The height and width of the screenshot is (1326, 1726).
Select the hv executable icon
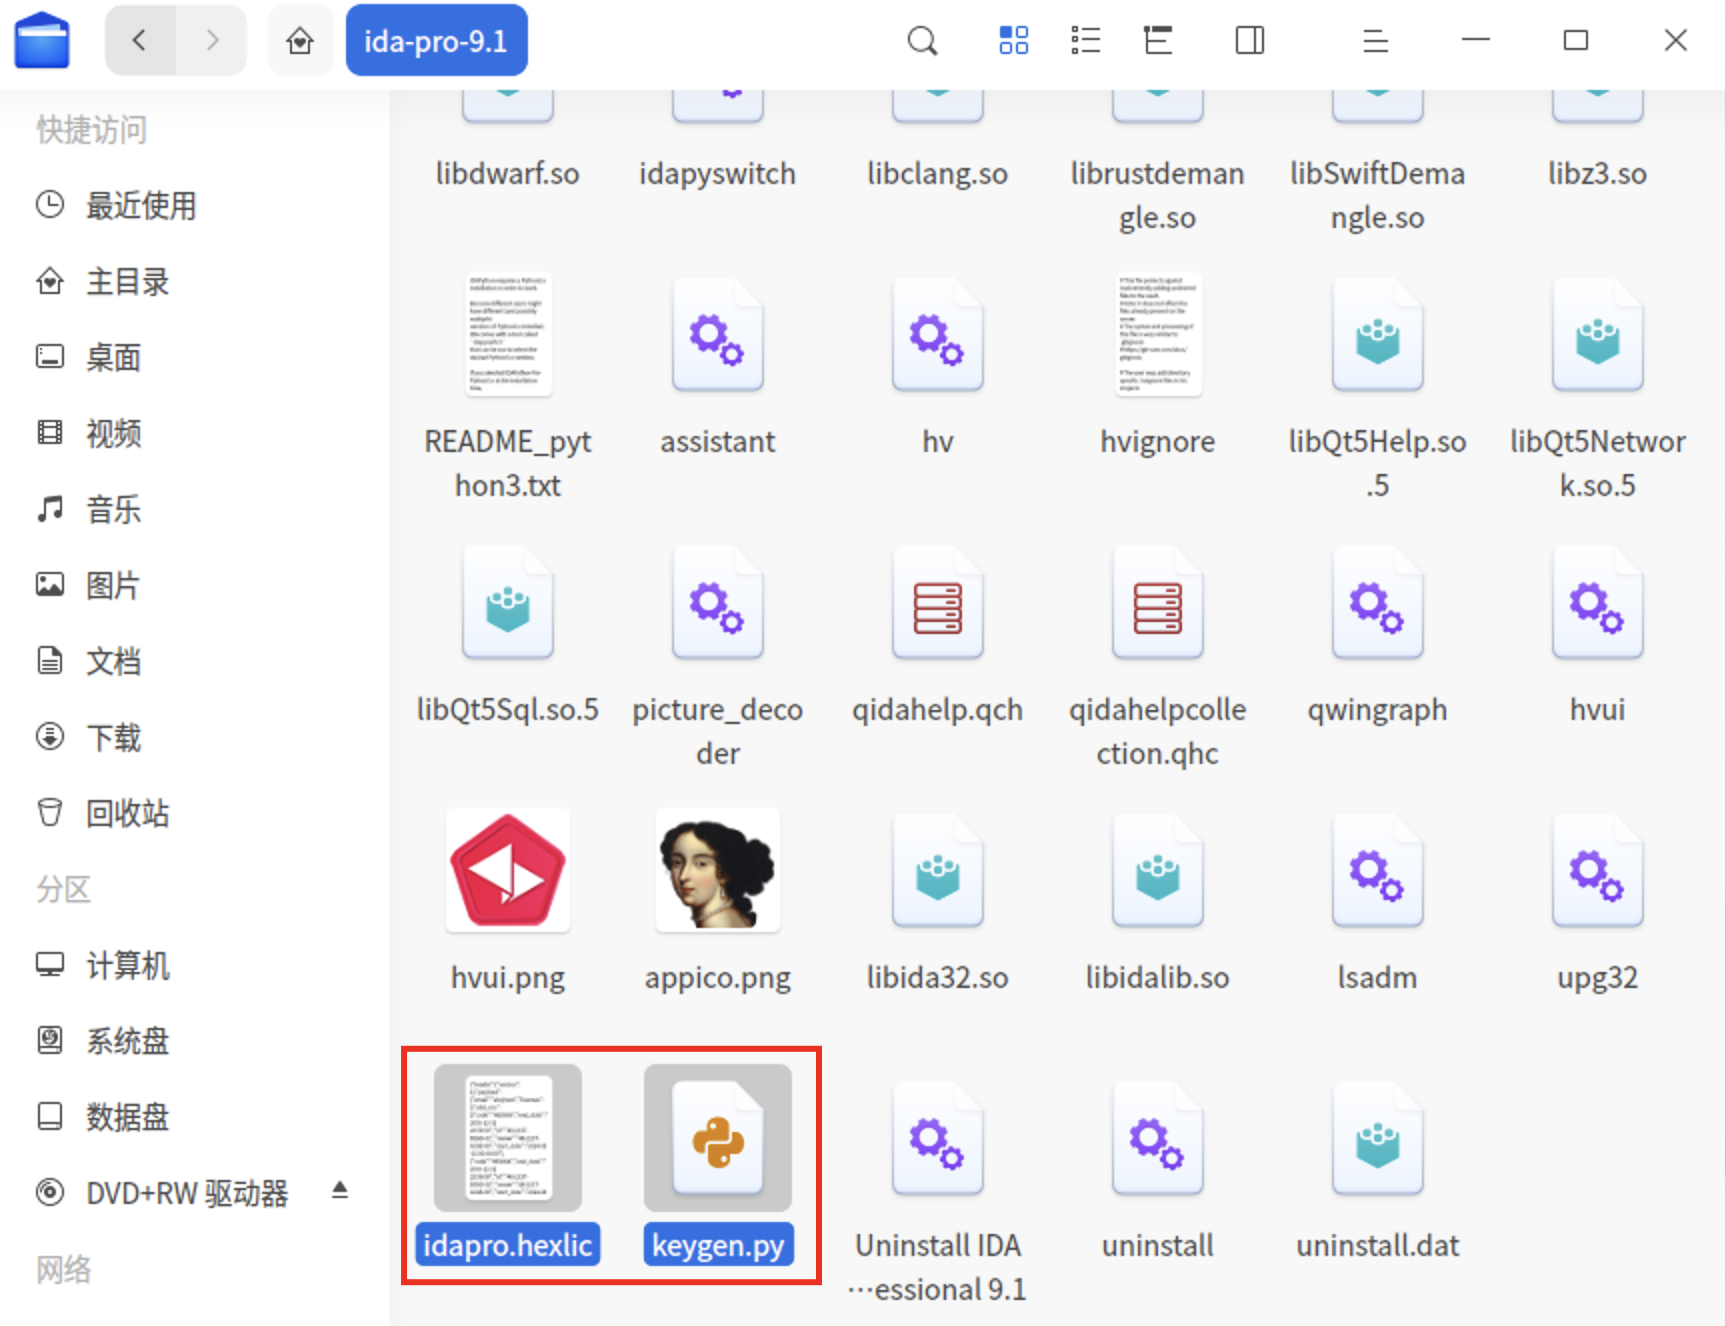[x=938, y=335]
